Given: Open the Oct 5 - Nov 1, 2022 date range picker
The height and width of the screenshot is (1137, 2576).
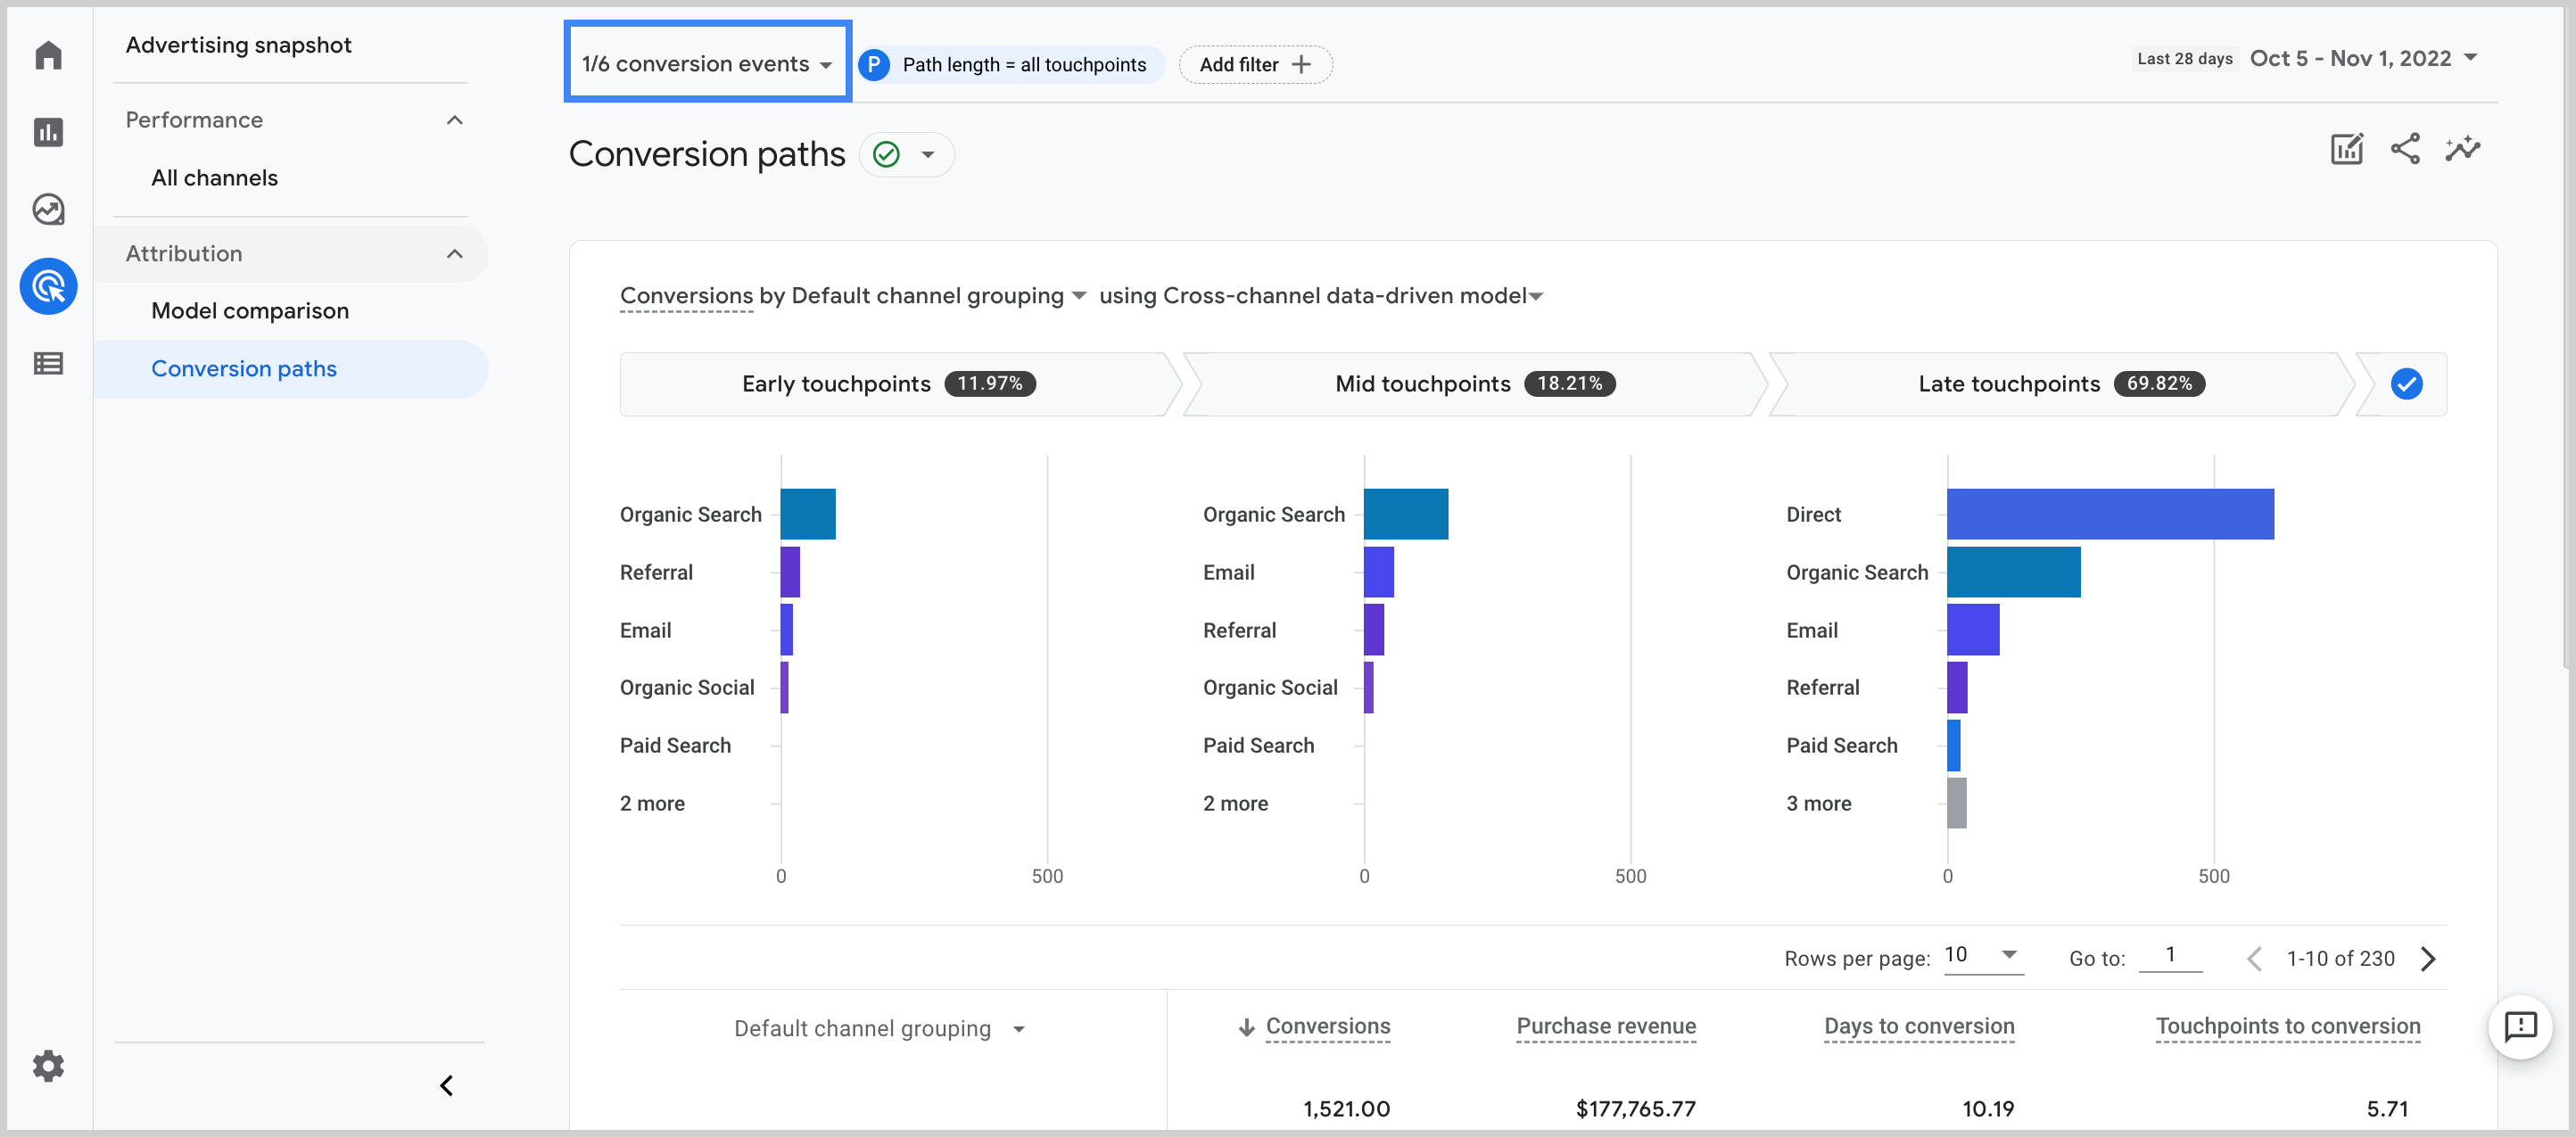Looking at the screenshot, I should (x=2364, y=58).
